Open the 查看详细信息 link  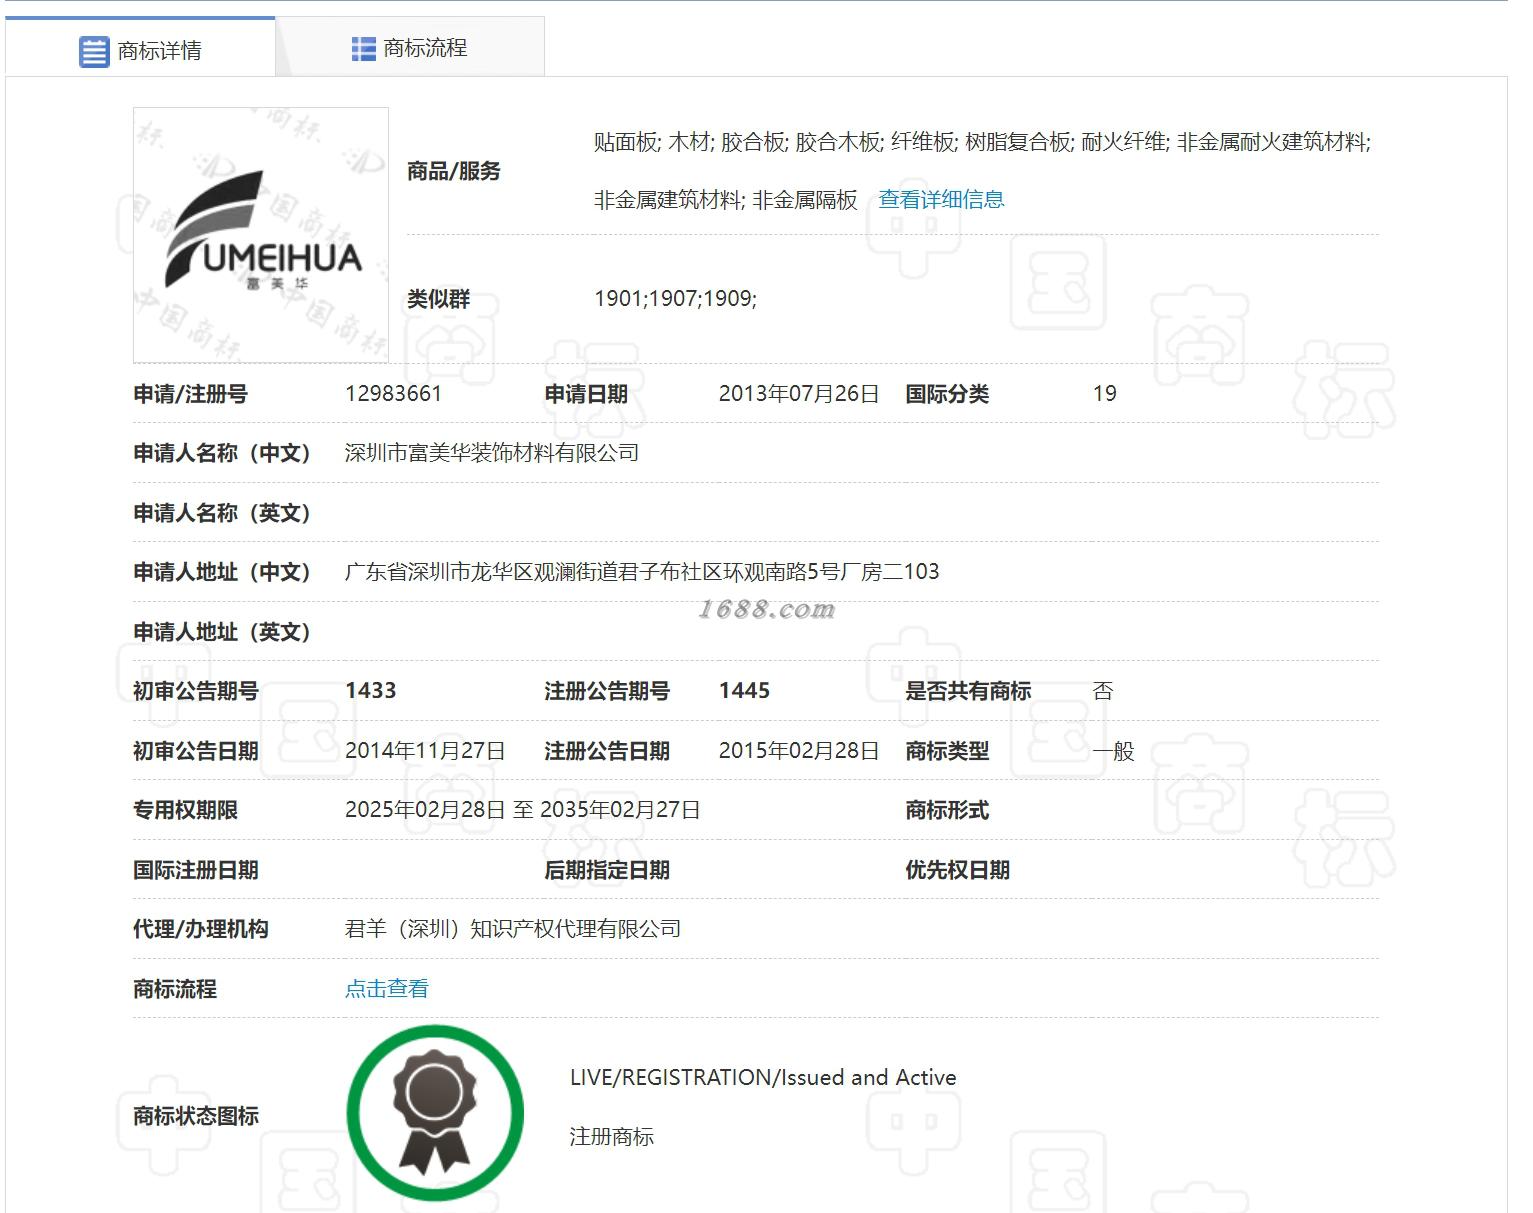pyautogui.click(x=941, y=200)
